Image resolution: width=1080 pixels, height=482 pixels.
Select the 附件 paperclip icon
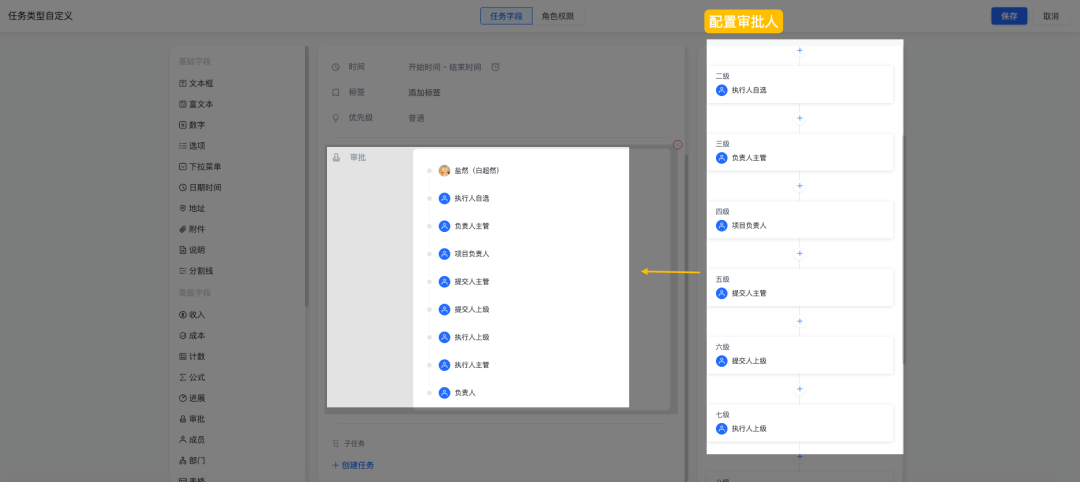(182, 229)
